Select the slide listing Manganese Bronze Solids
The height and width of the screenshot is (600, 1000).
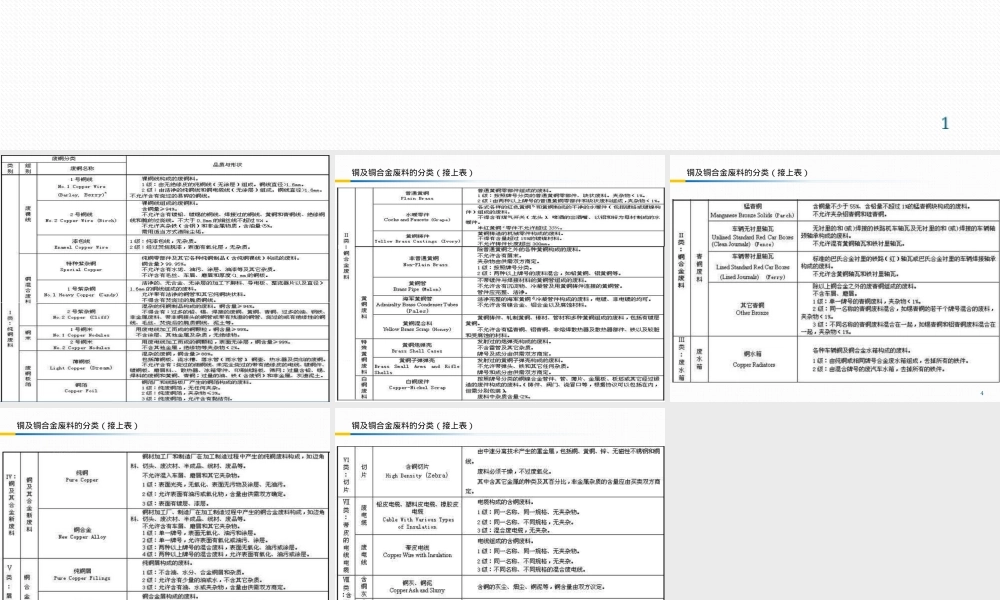835,278
